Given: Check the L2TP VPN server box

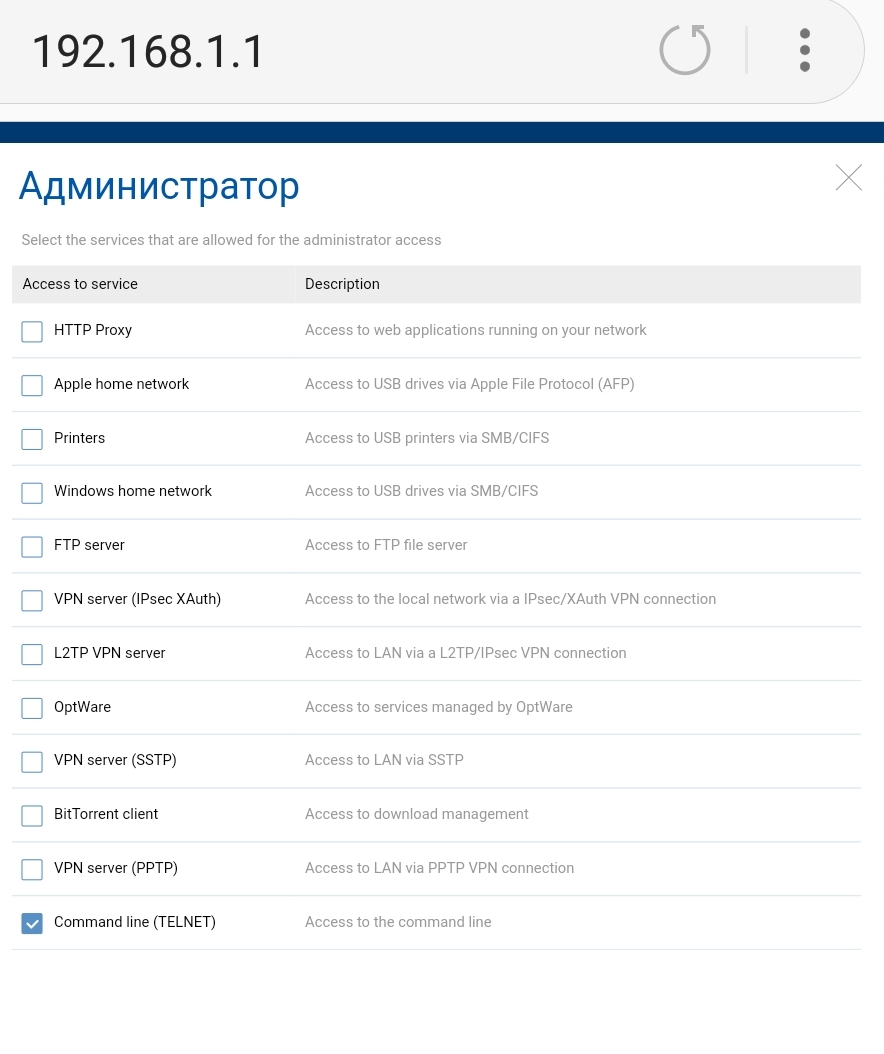Looking at the screenshot, I should click(x=32, y=654).
